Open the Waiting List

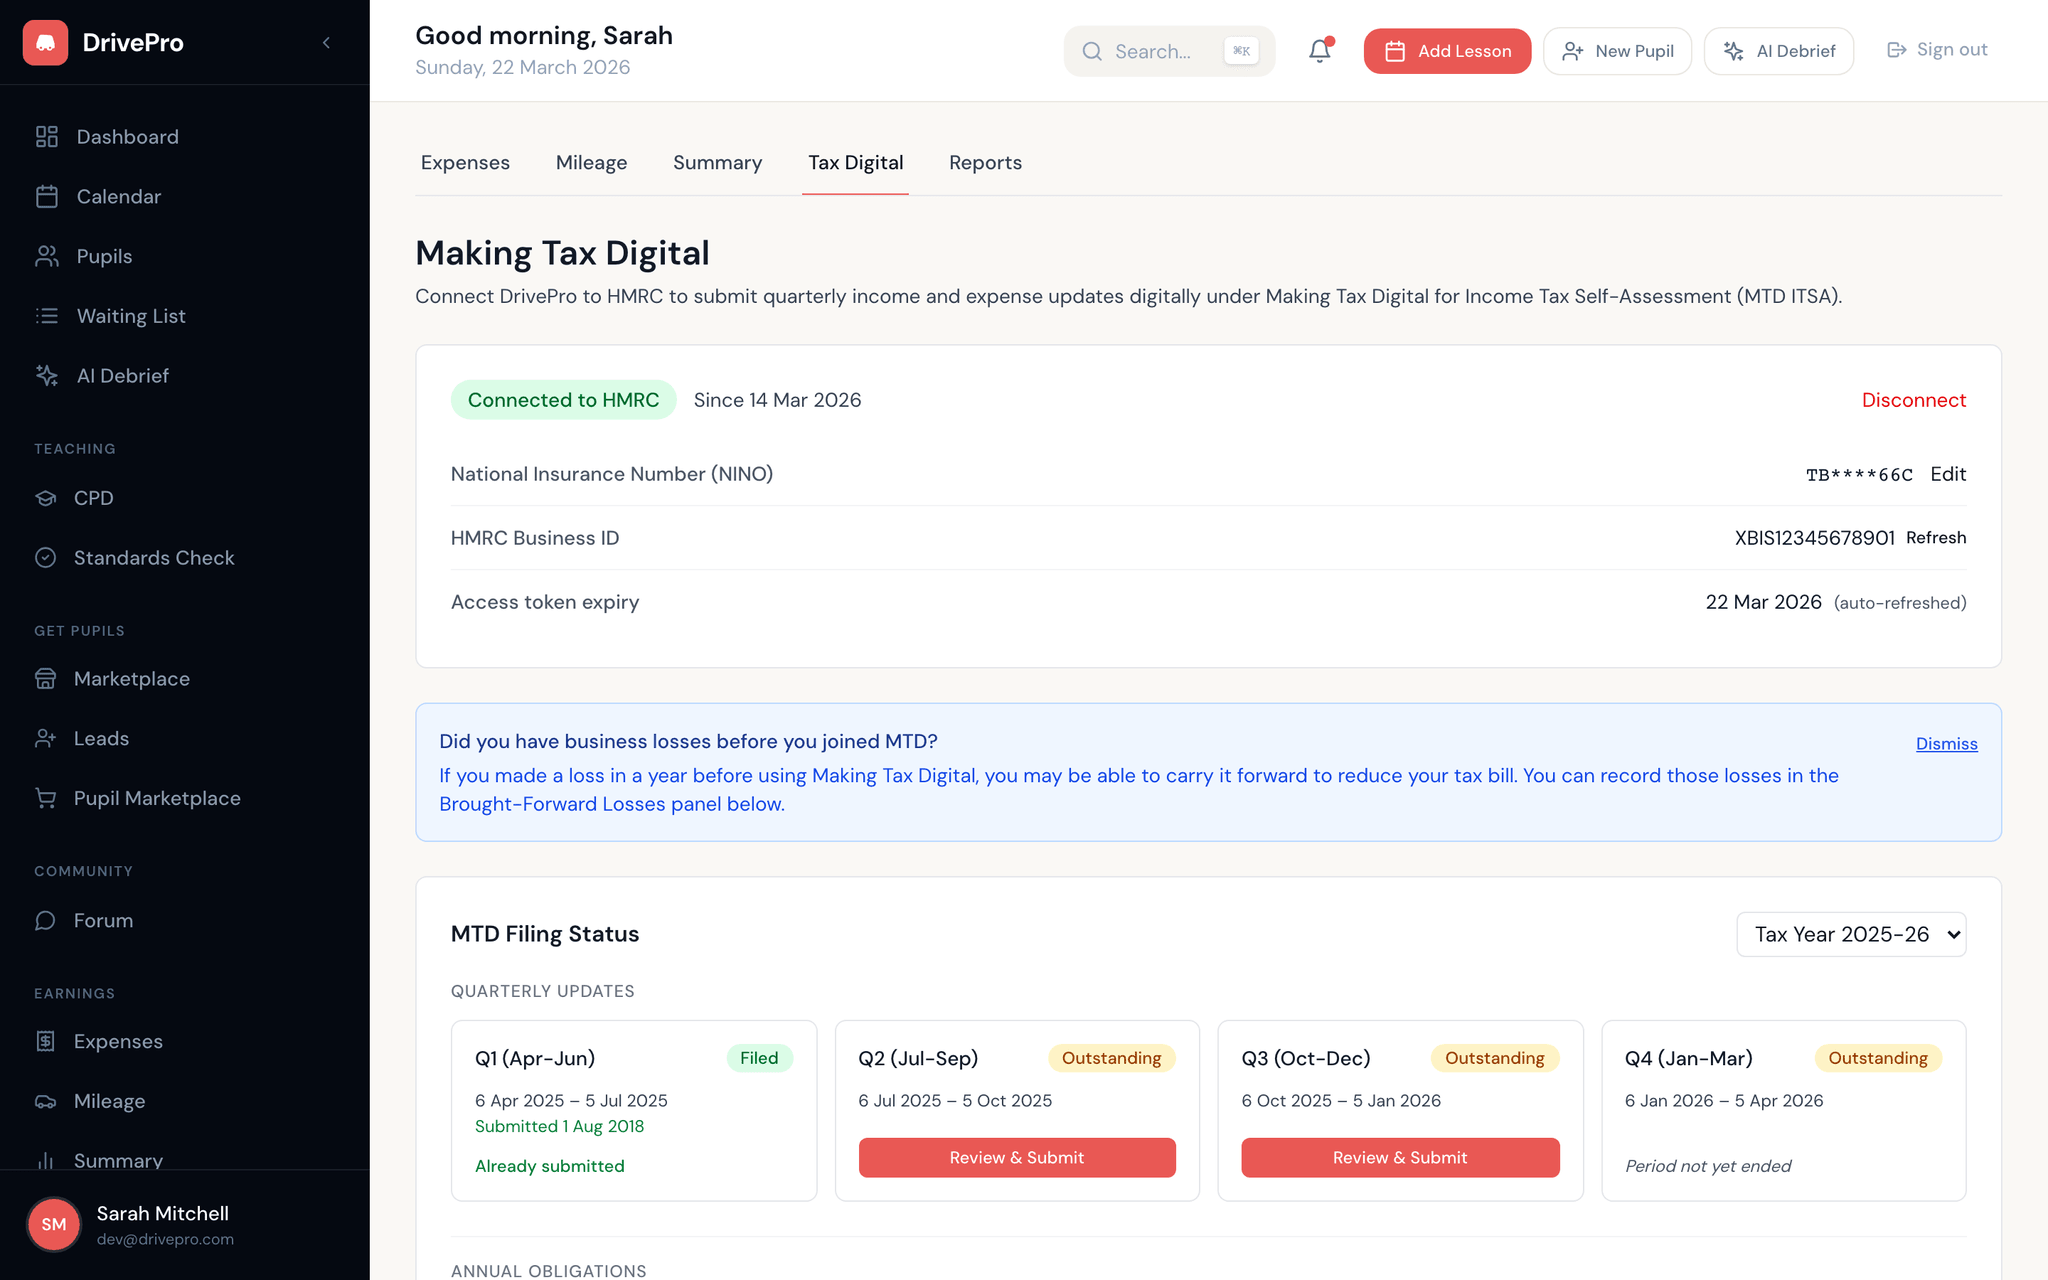[130, 316]
